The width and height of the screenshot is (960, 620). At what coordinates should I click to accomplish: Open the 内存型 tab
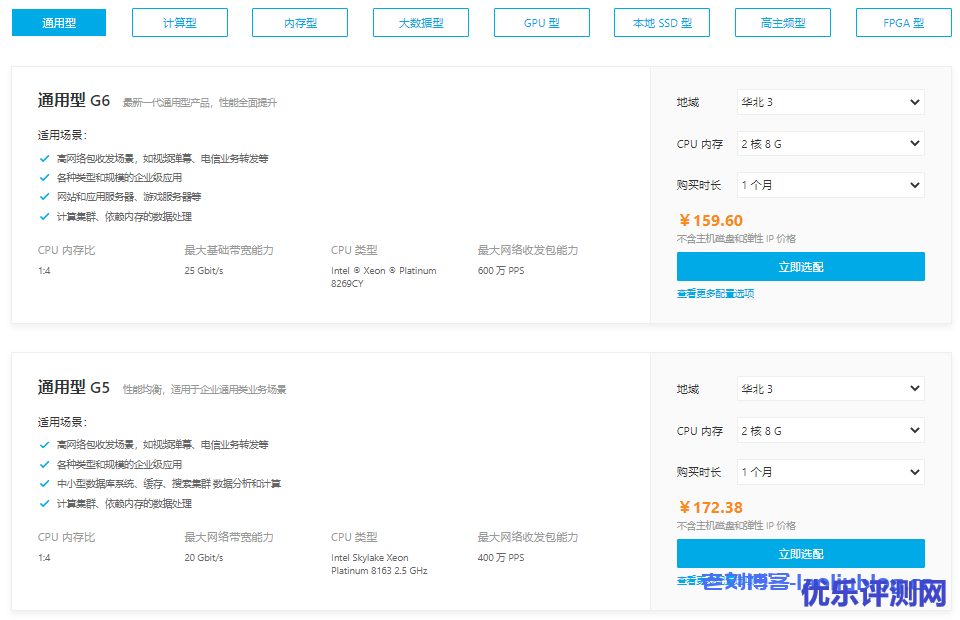(x=300, y=22)
